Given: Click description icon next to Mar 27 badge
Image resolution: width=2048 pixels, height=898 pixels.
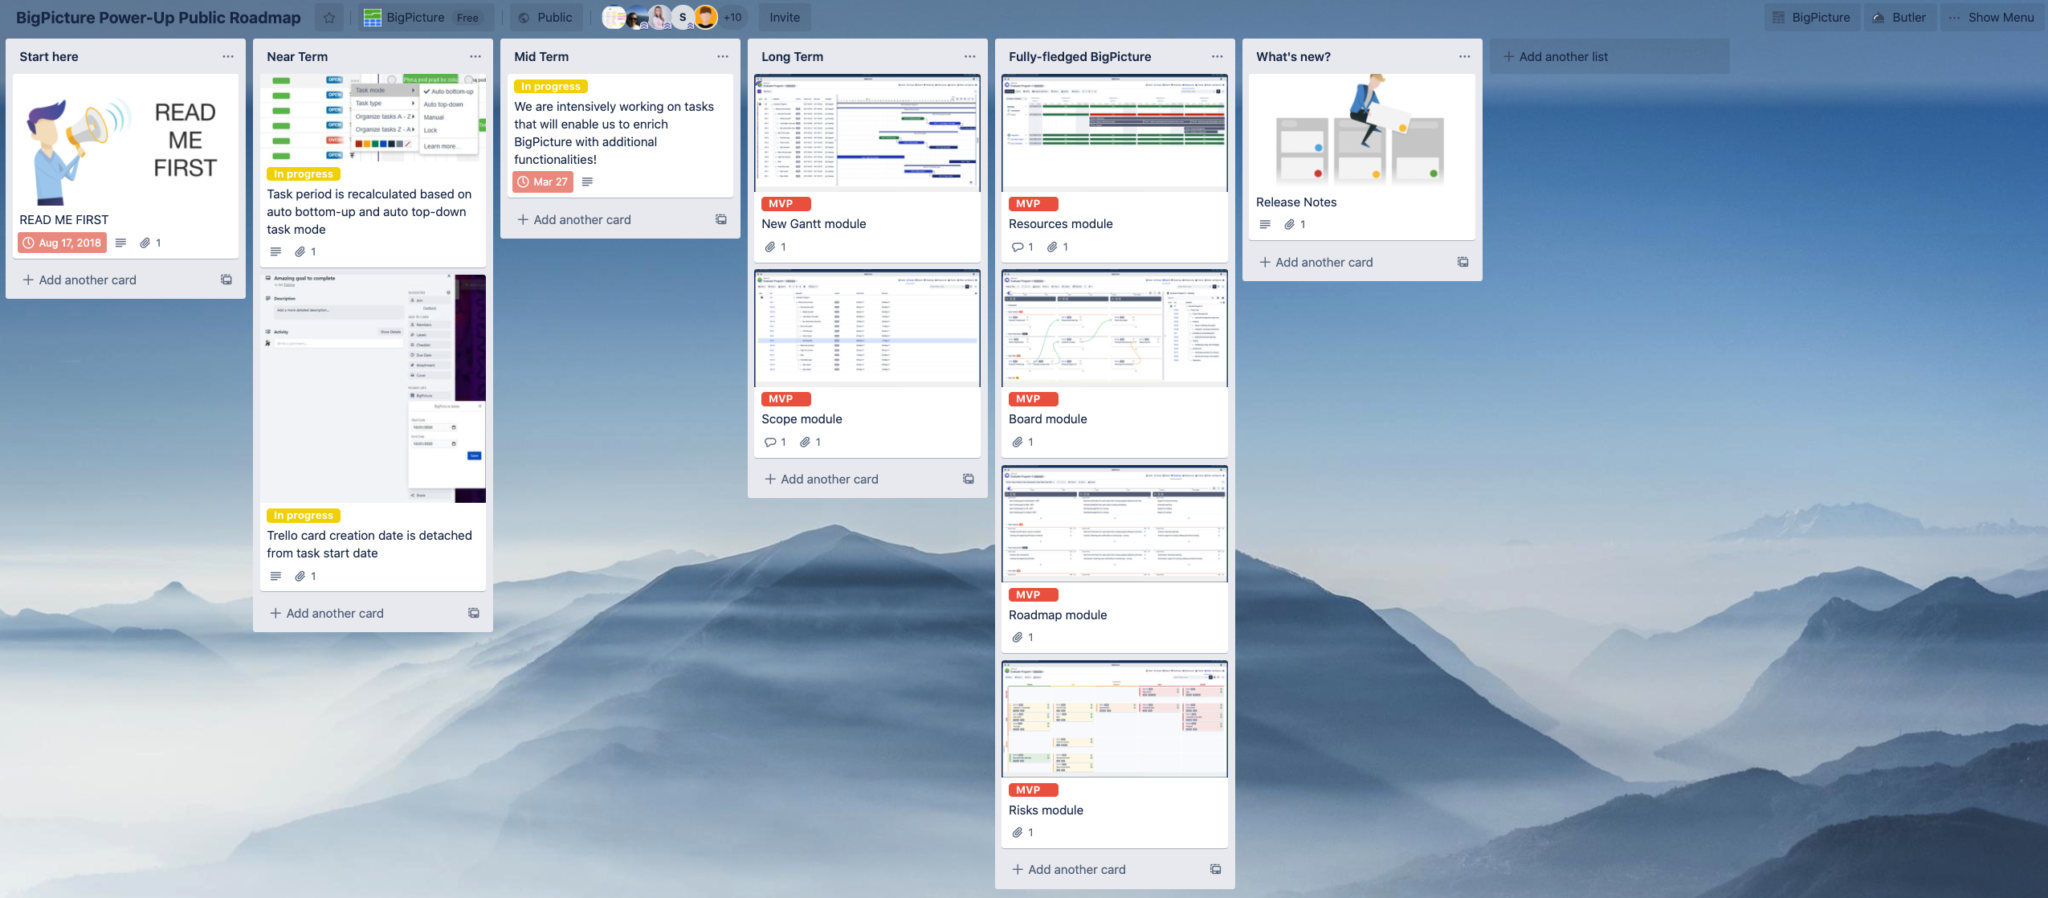Looking at the screenshot, I should pyautogui.click(x=587, y=182).
